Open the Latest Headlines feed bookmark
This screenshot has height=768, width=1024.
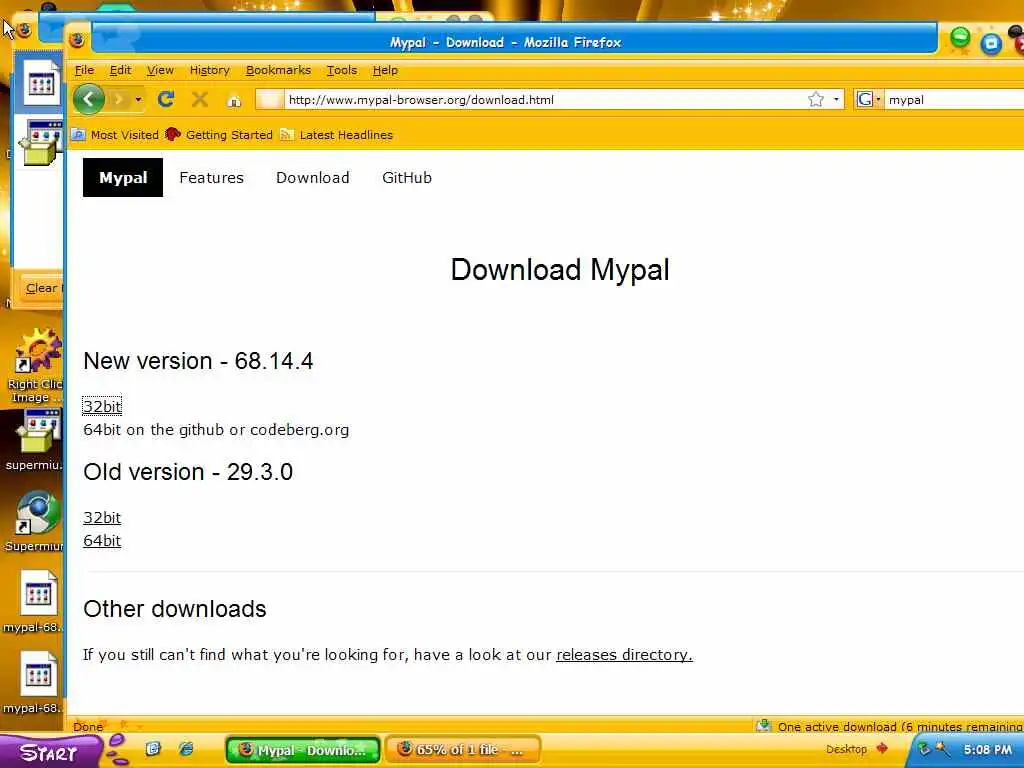point(336,135)
